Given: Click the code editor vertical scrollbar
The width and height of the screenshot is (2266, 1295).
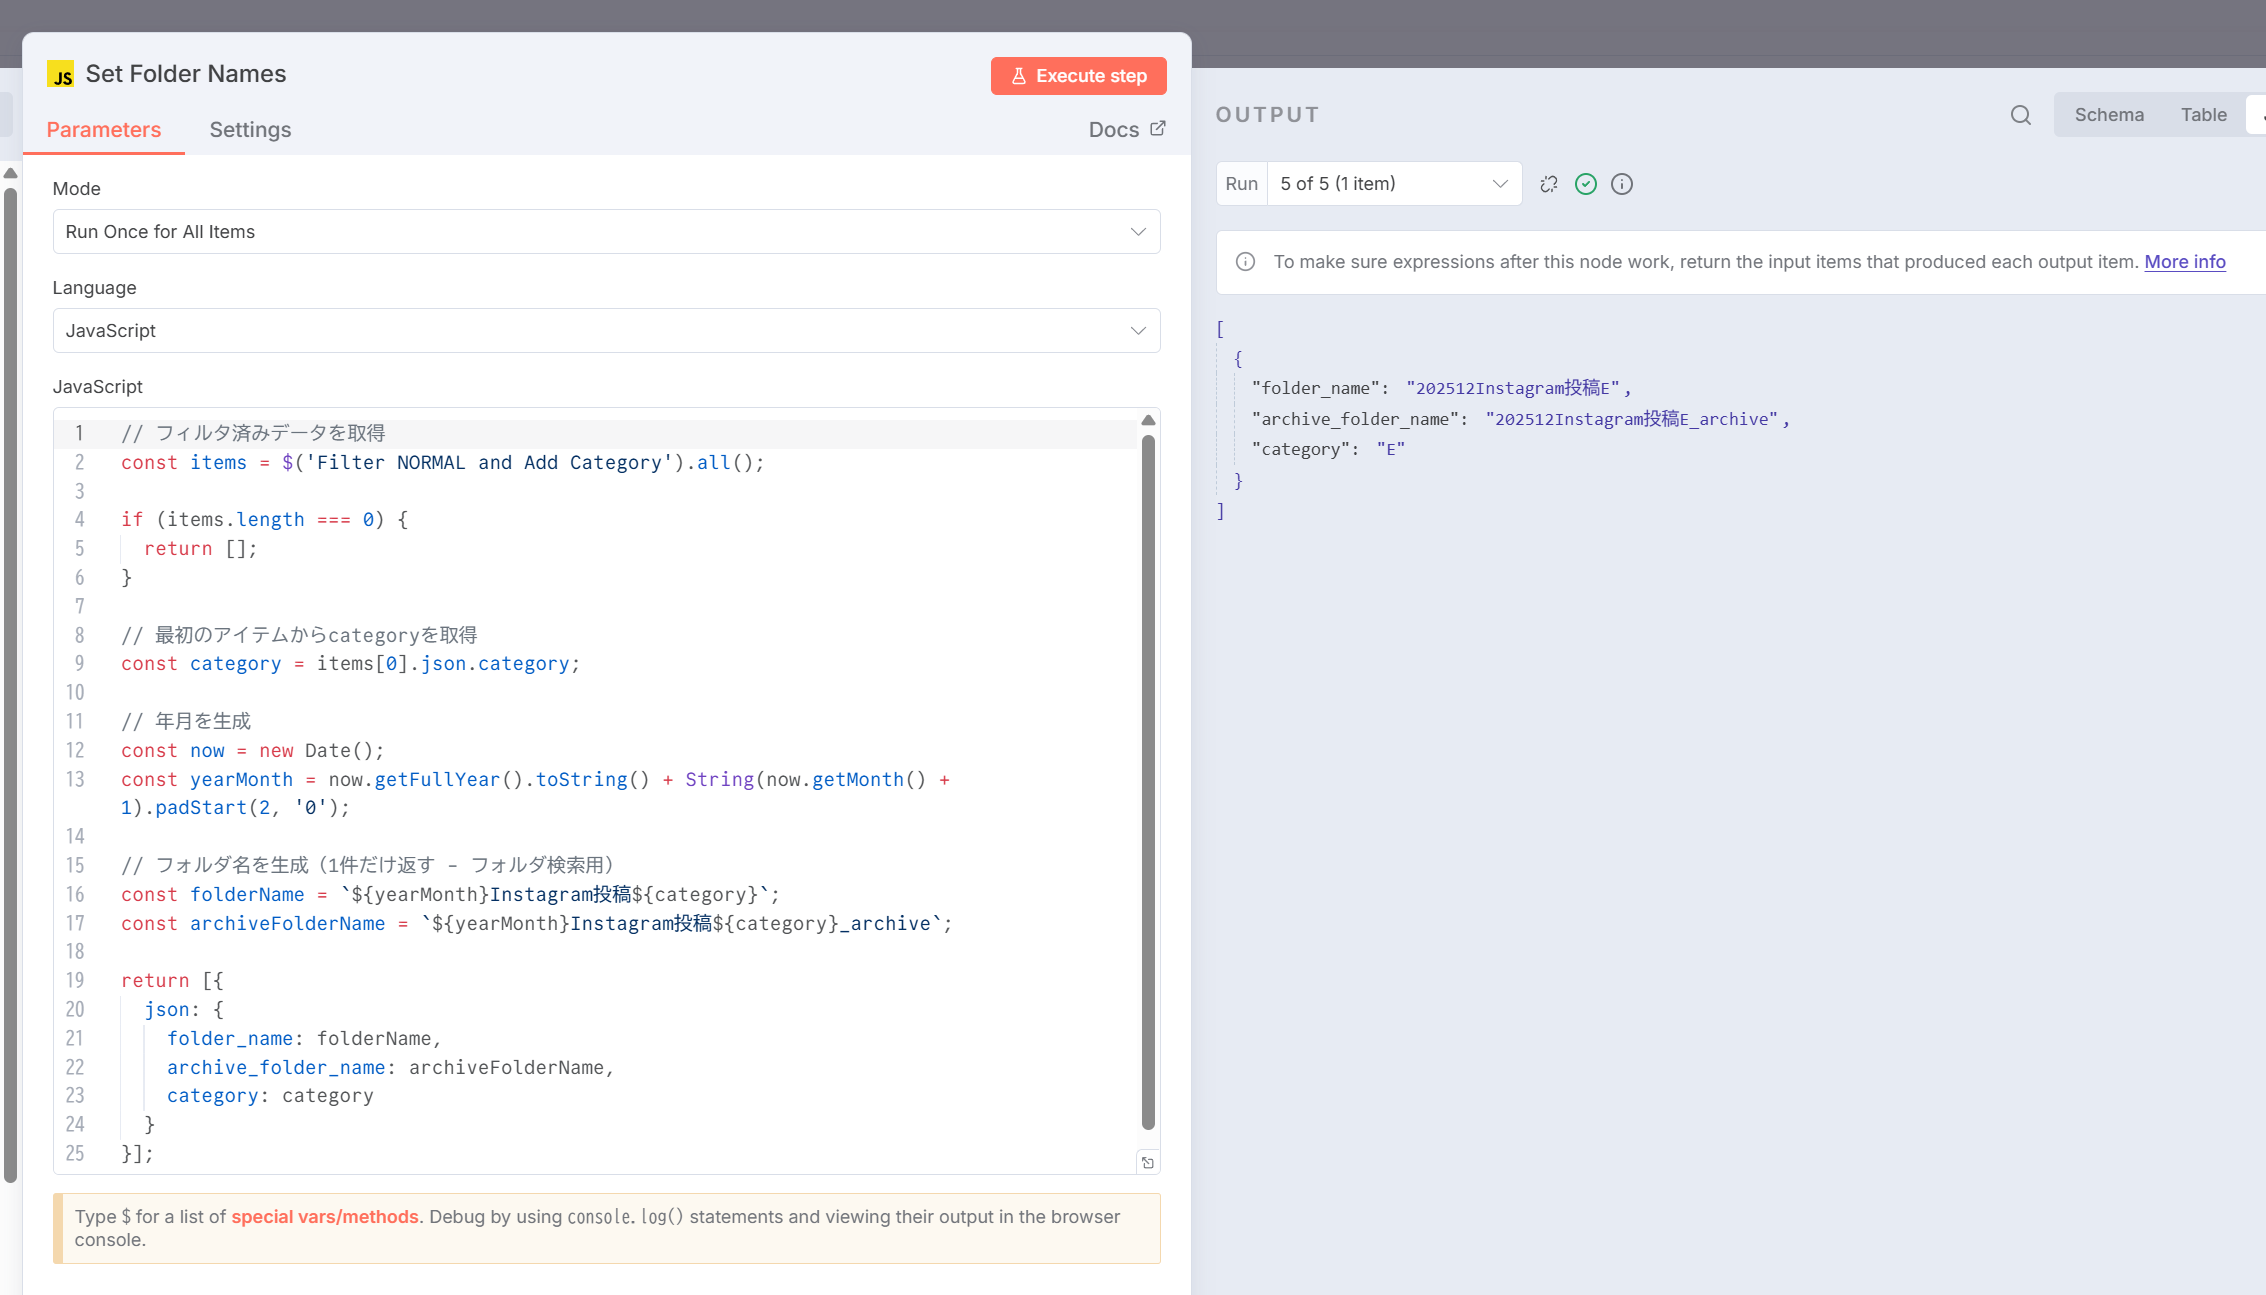Looking at the screenshot, I should (x=1148, y=780).
